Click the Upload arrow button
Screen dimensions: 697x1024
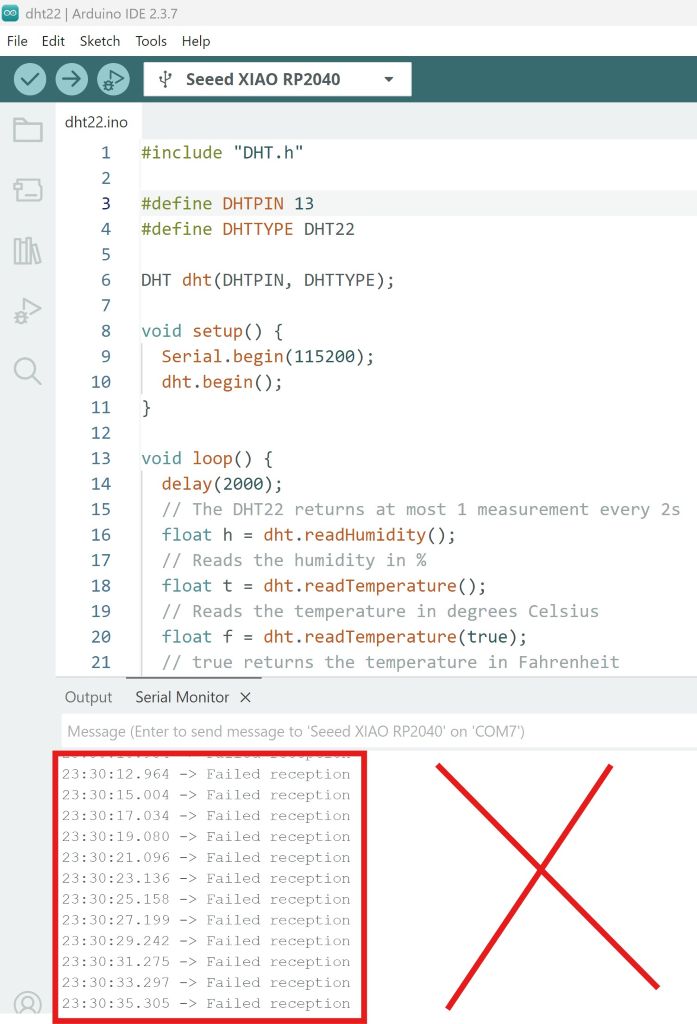[72, 79]
